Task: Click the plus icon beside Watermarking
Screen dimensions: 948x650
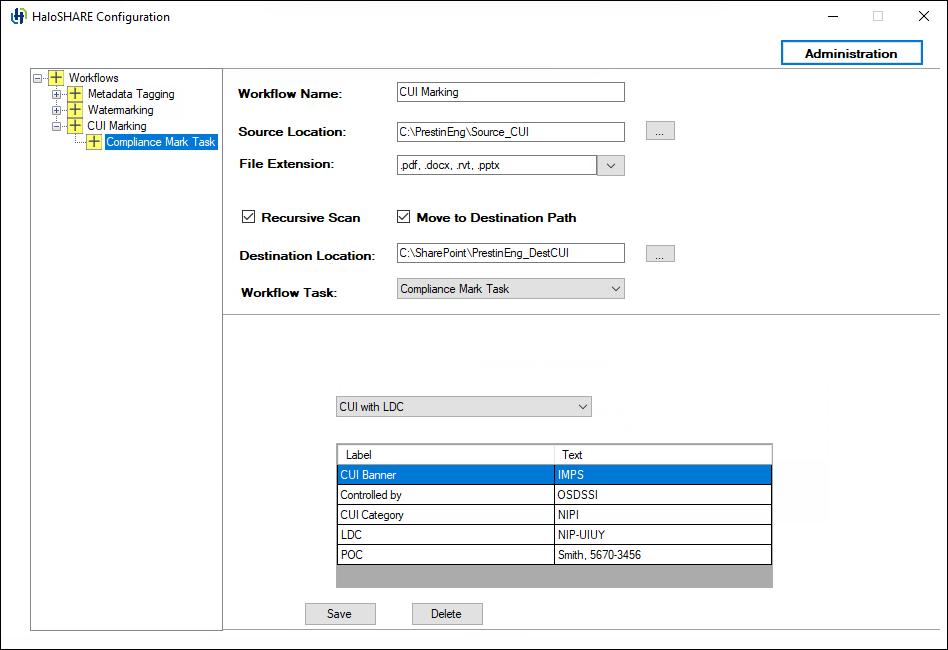Action: [74, 110]
